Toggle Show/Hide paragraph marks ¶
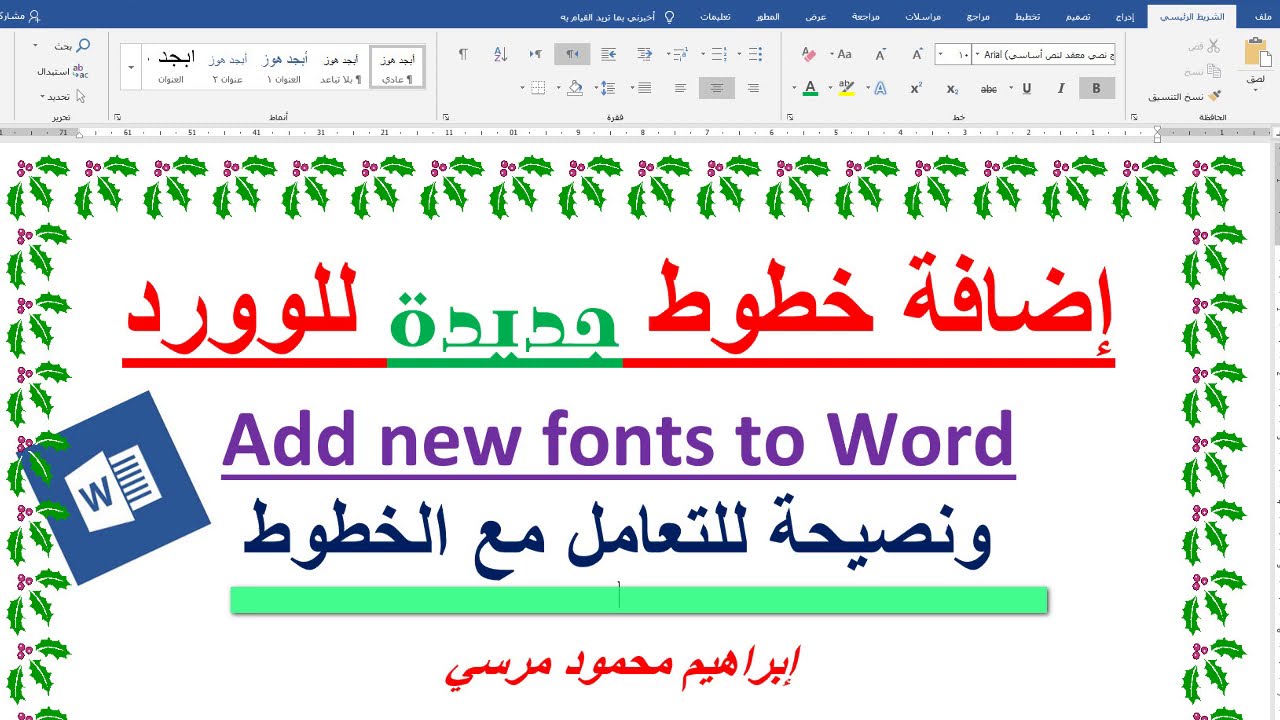Viewport: 1280px width, 720px height. (463, 54)
